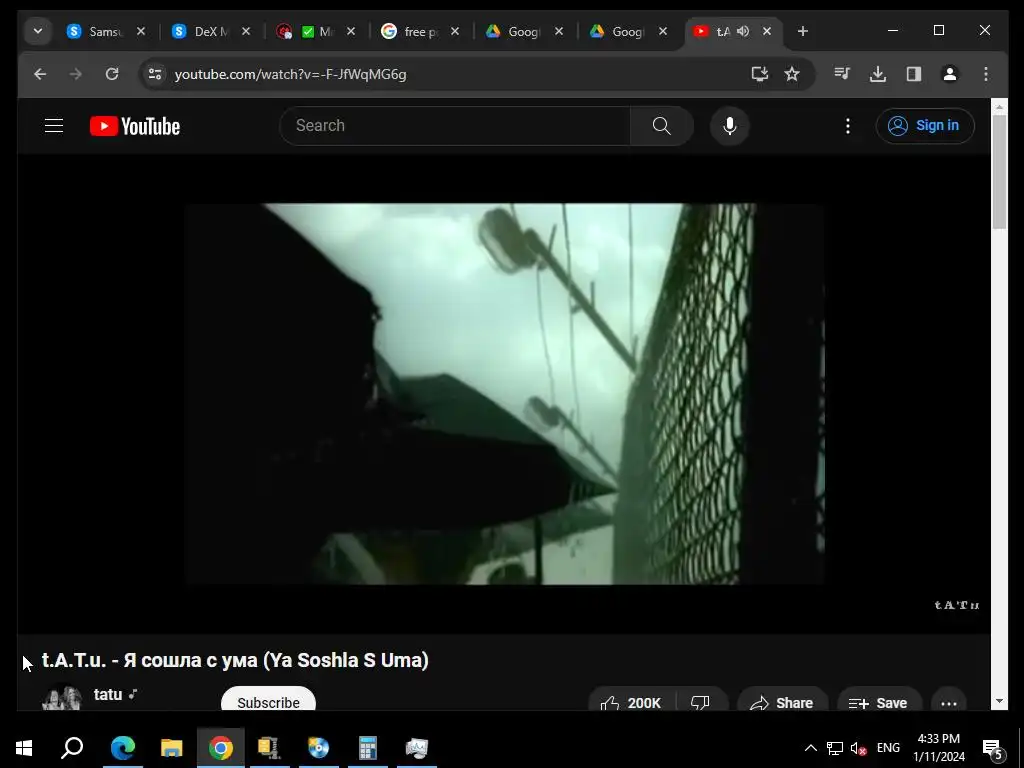Viewport: 1024px width, 768px height.
Task: Click the page vertical scrollbar thumb
Action: click(999, 172)
